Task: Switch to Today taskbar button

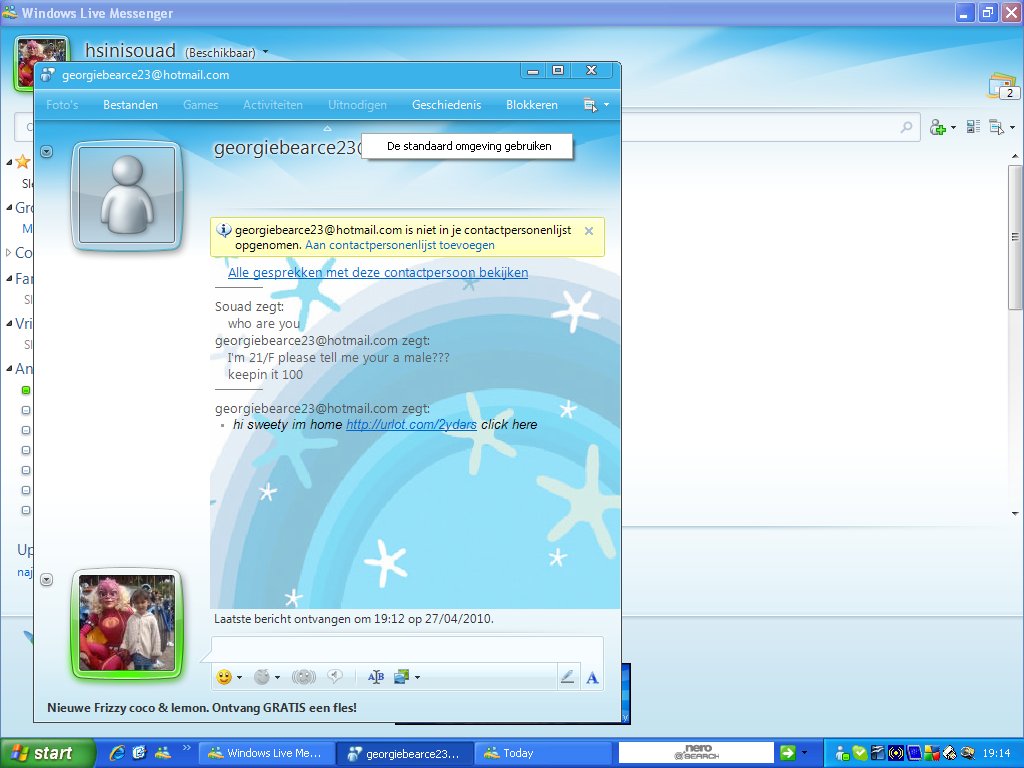Action: click(544, 753)
